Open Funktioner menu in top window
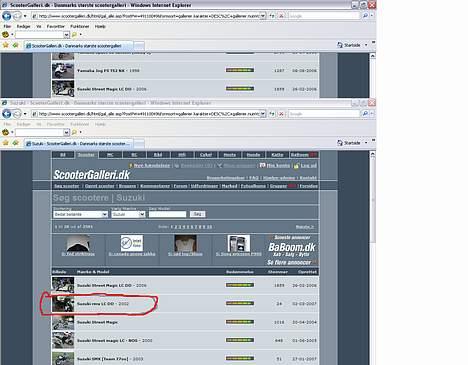 pyautogui.click(x=80, y=26)
